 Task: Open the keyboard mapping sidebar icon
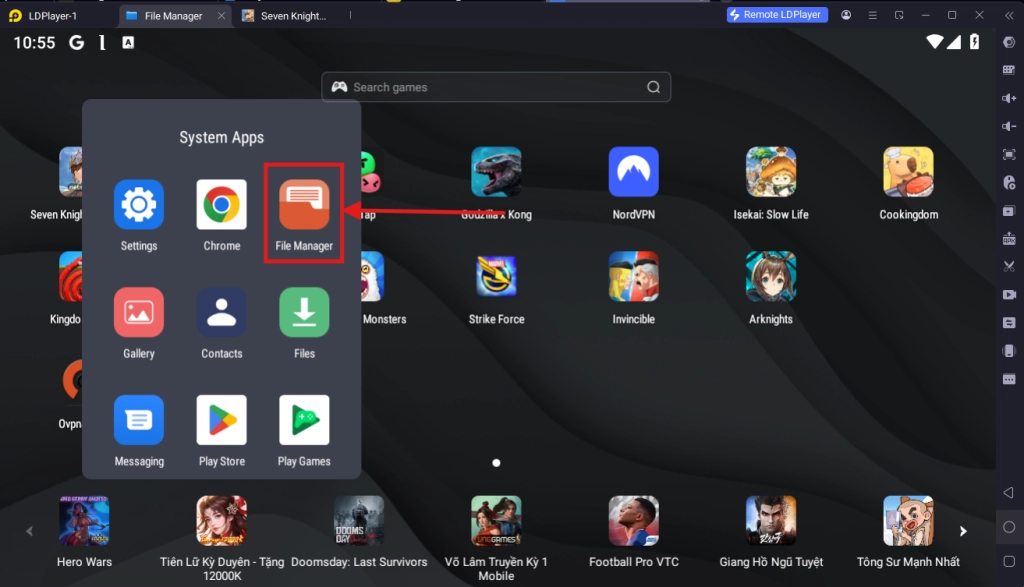1009,70
